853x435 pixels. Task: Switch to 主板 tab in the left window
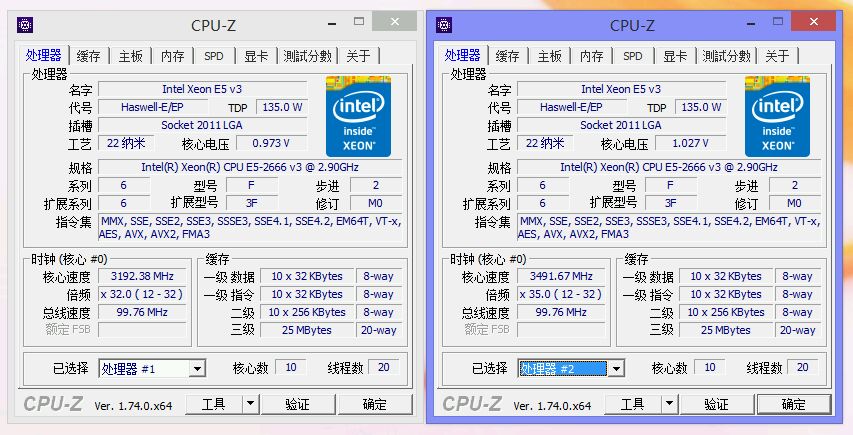131,56
